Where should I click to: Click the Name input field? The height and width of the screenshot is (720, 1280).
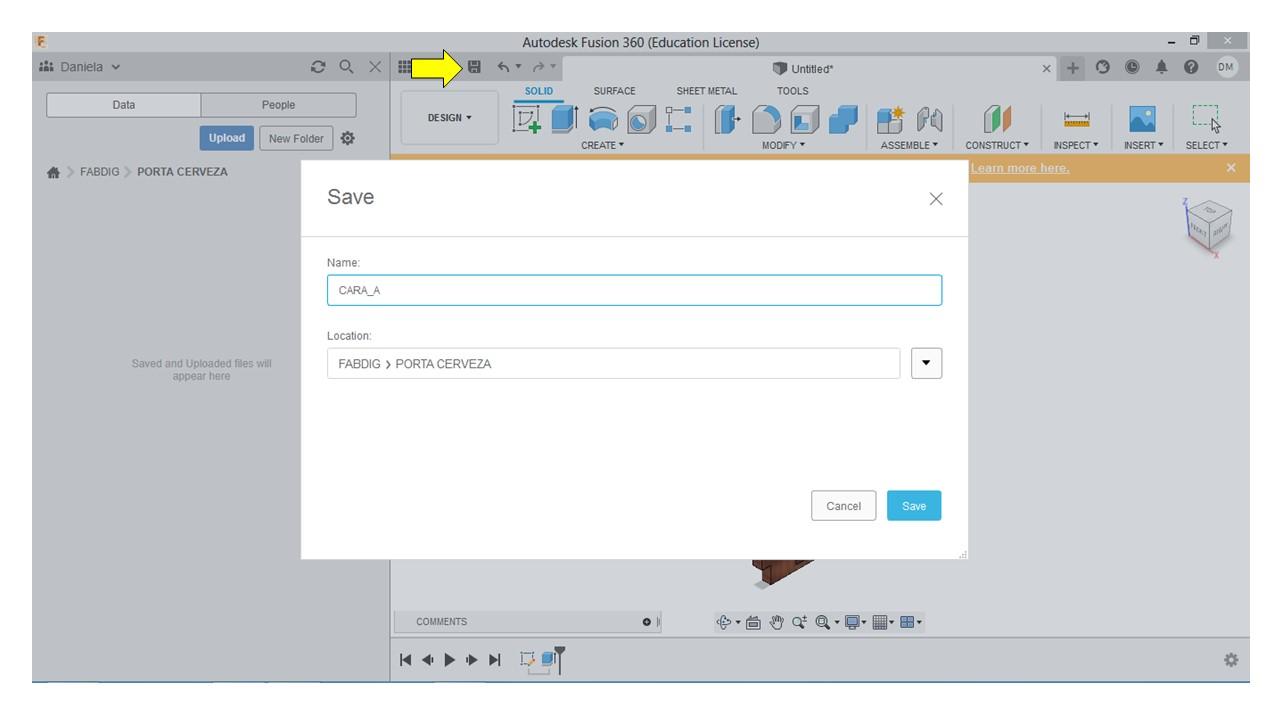coord(634,290)
